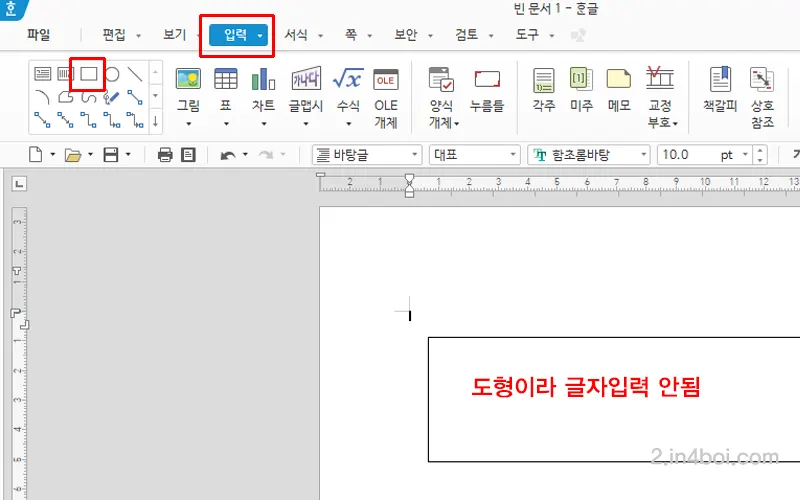Expand the arrow next to new document icon
The image size is (800, 500).
coord(53,154)
